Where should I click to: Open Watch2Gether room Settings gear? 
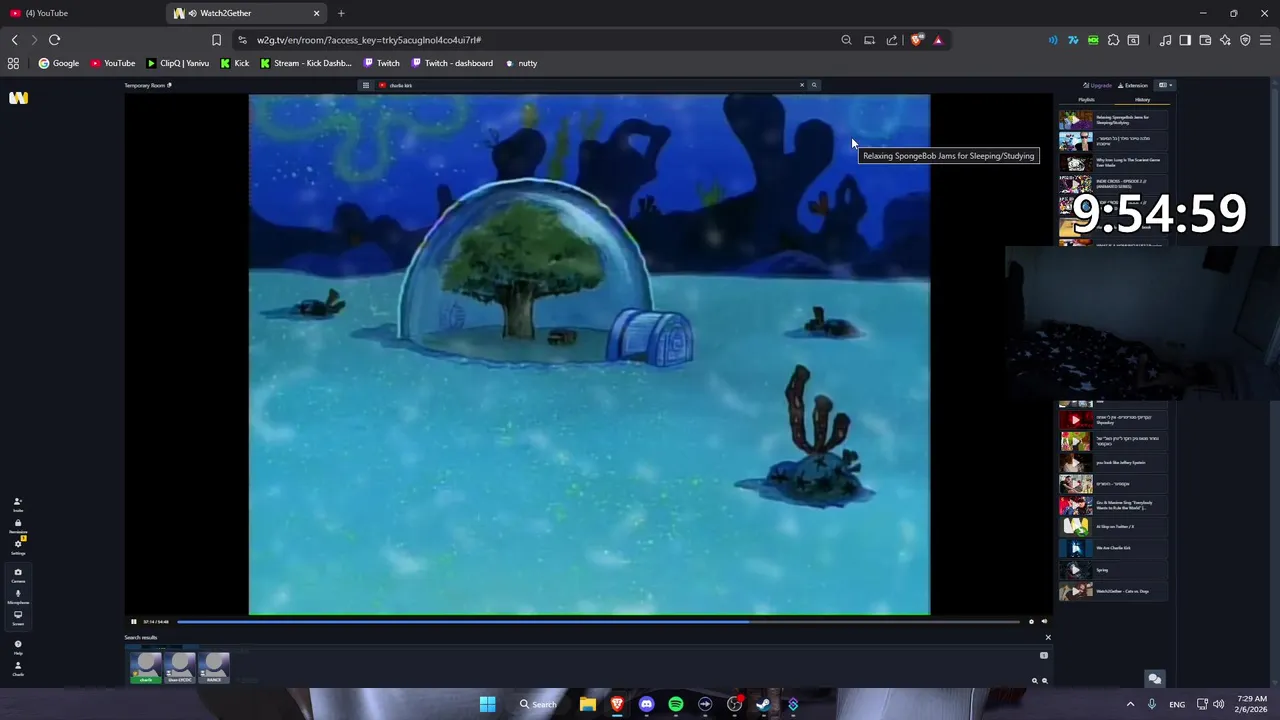18,546
